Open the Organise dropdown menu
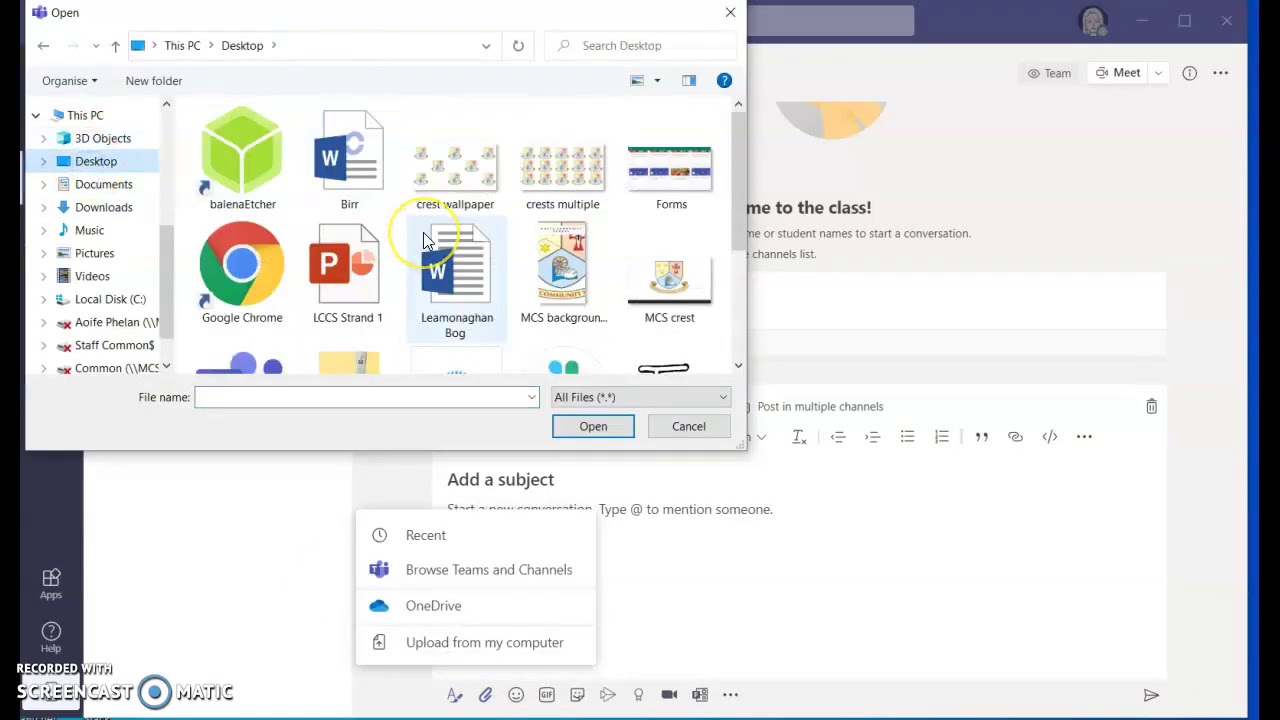Viewport: 1280px width, 720px height. tap(70, 81)
